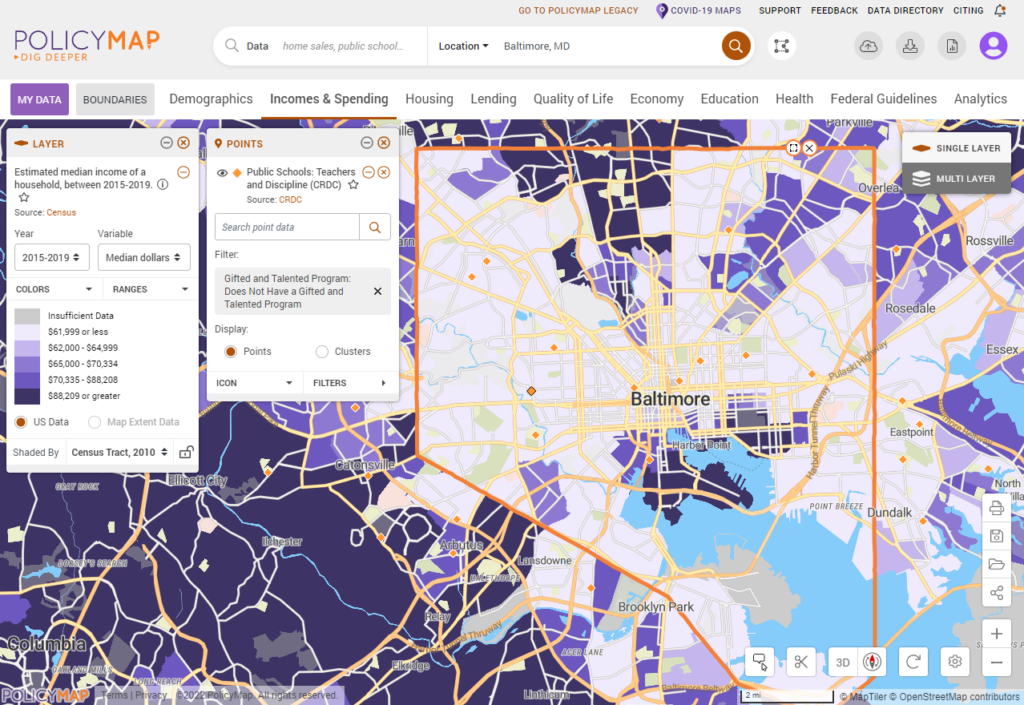Screen dimensions: 1024x705
Task: Select US Data radio option
Action: click(21, 422)
